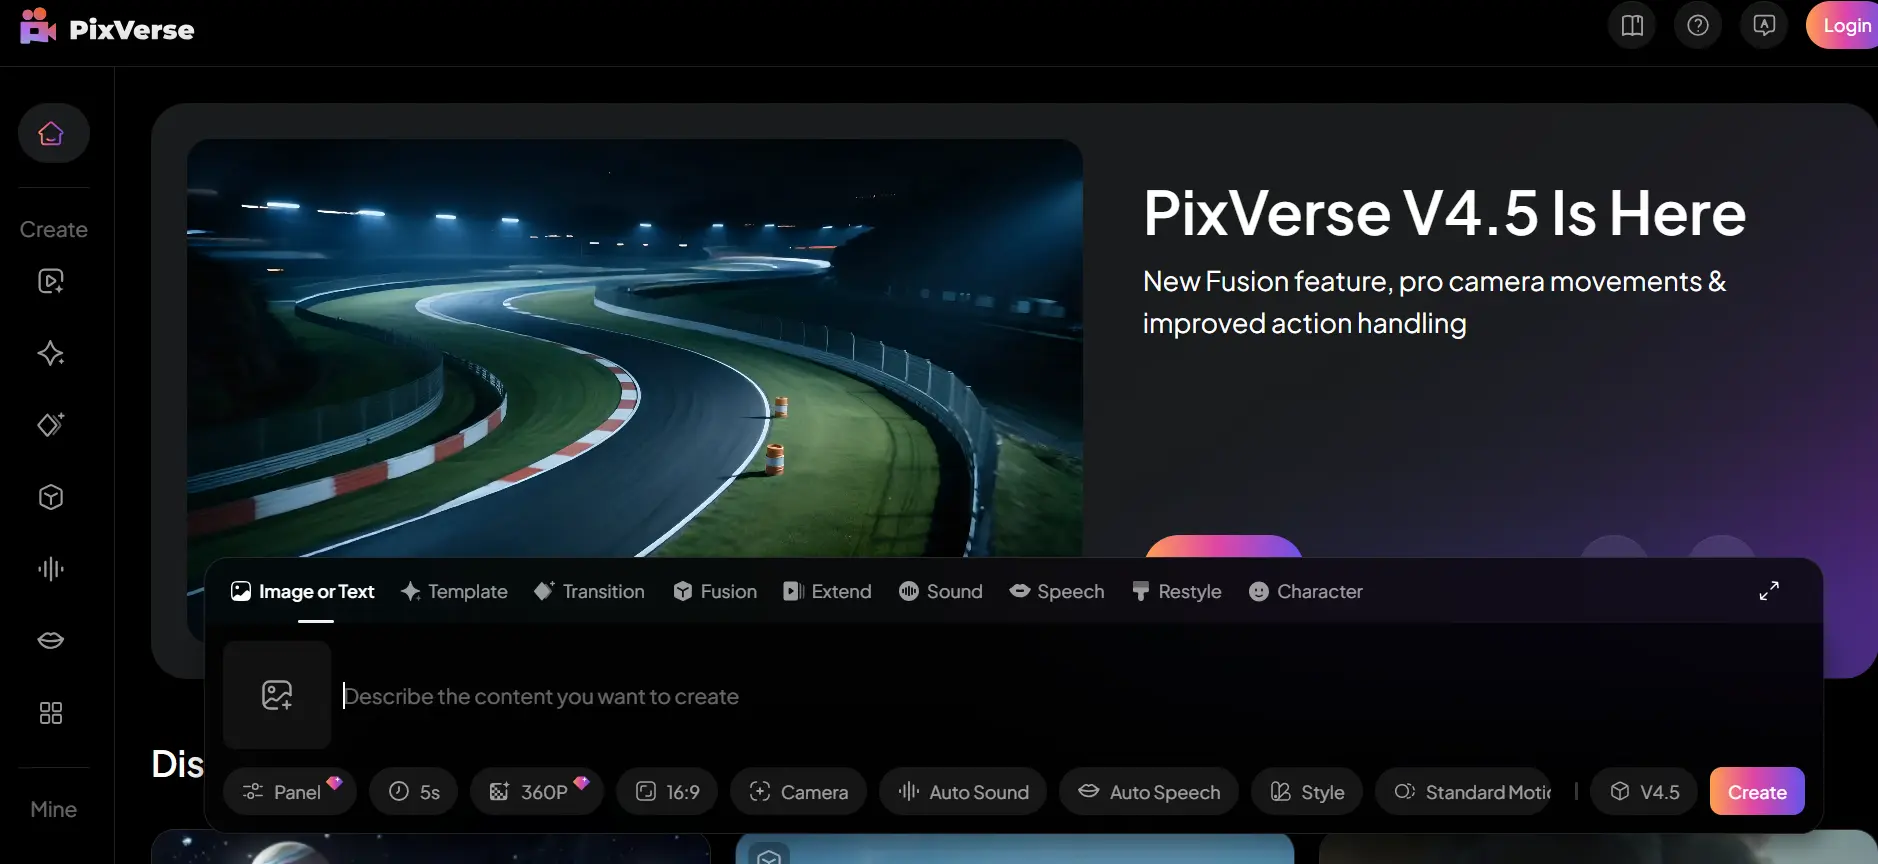Toggle the Auto Speech option
This screenshot has height=864, width=1878.
click(1149, 791)
